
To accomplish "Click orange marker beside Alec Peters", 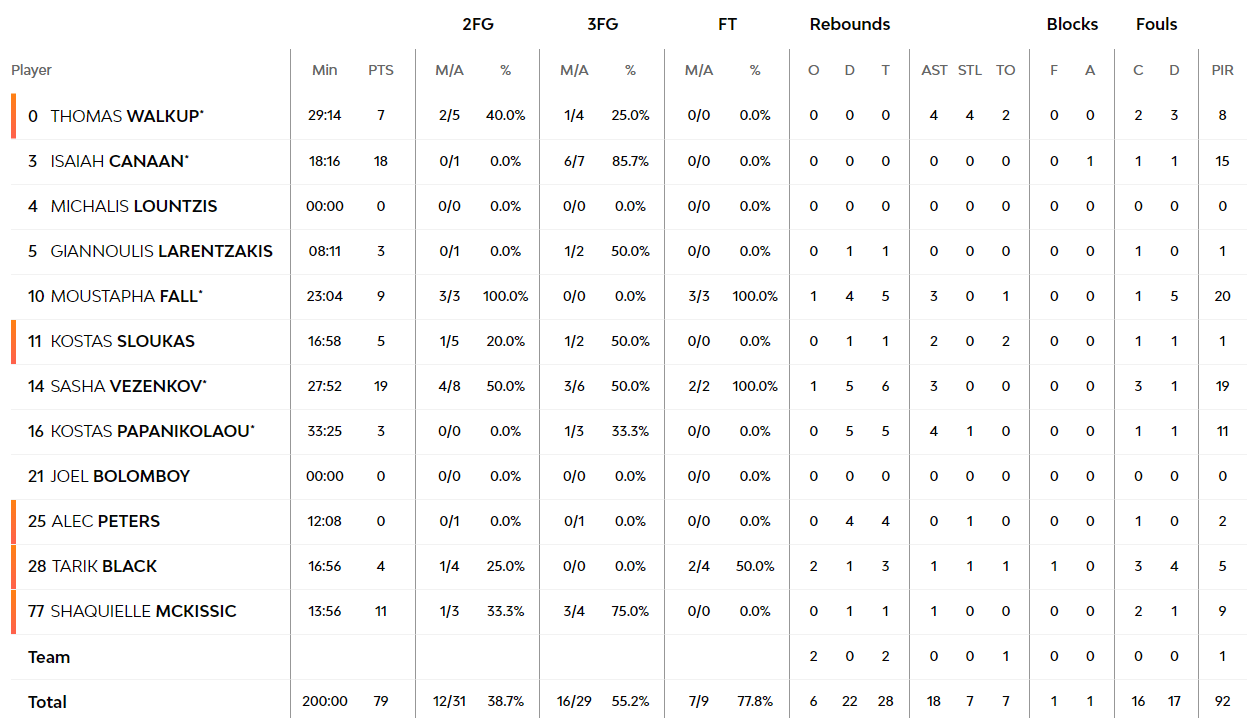I will 14,521.
